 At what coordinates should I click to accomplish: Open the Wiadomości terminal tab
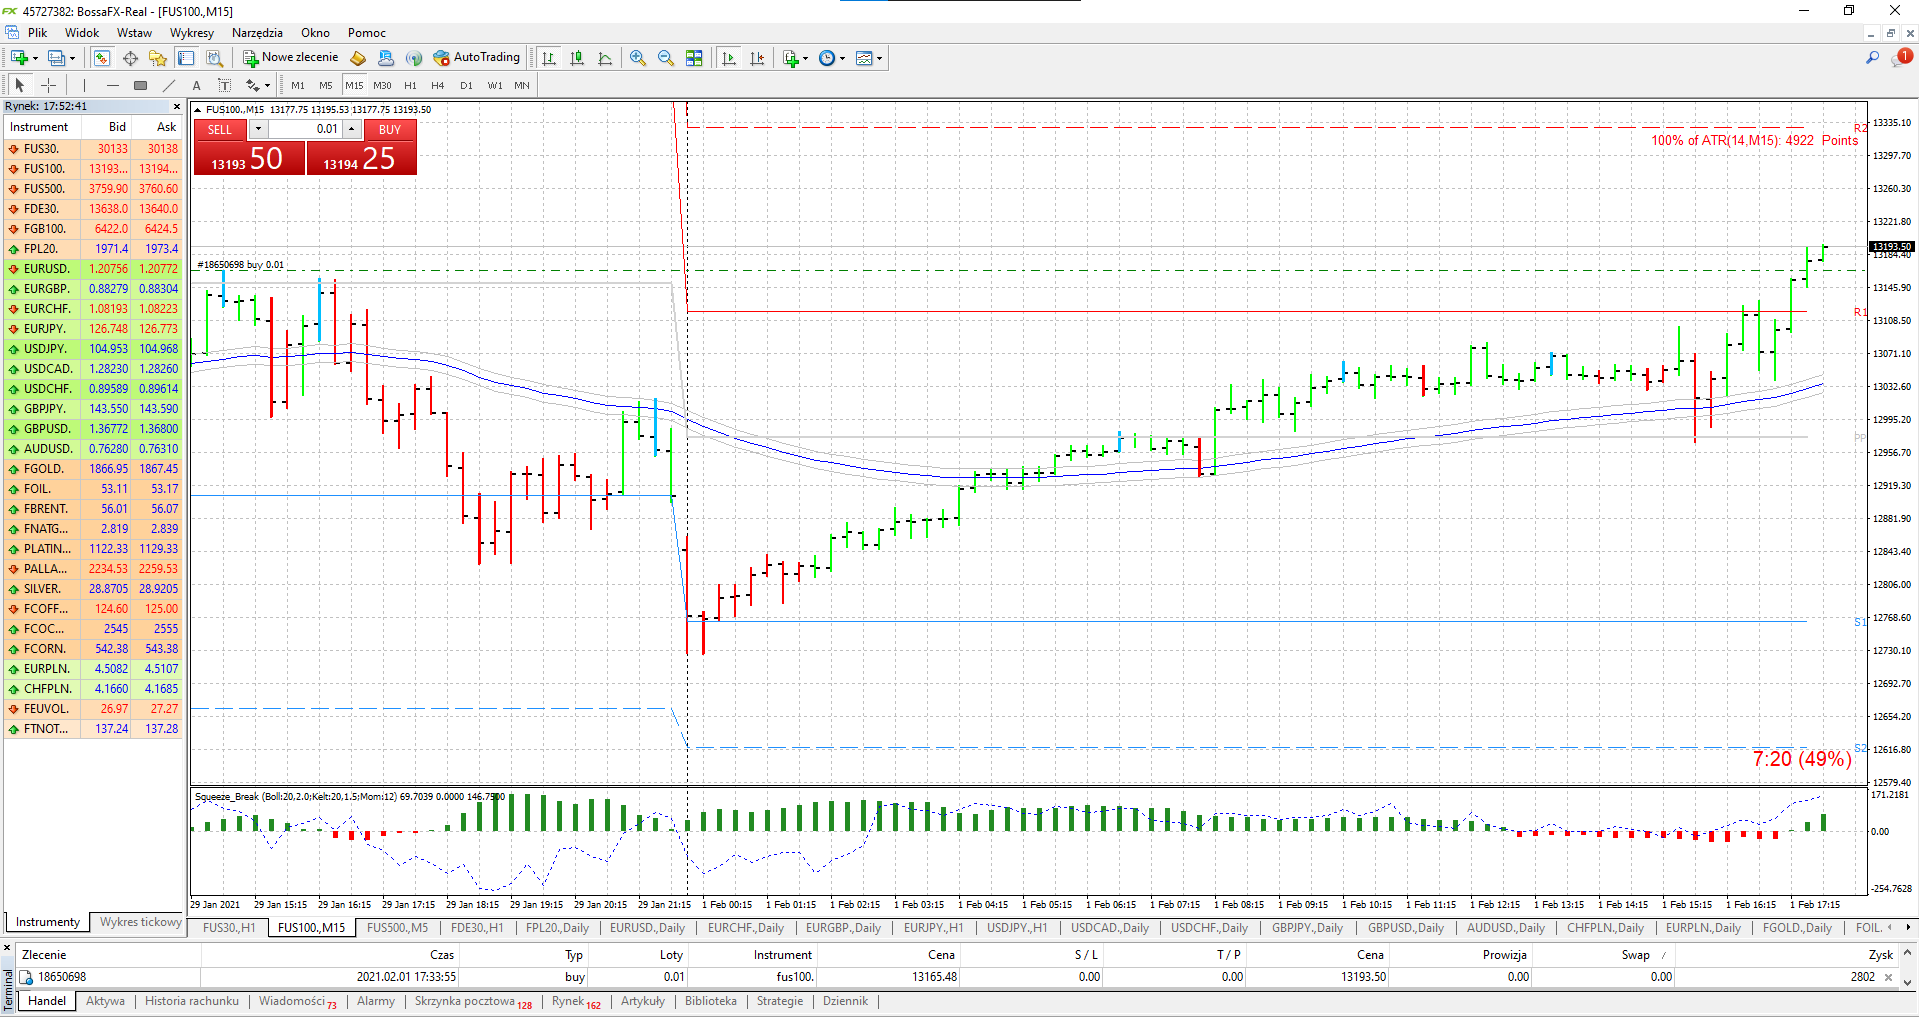(297, 1001)
